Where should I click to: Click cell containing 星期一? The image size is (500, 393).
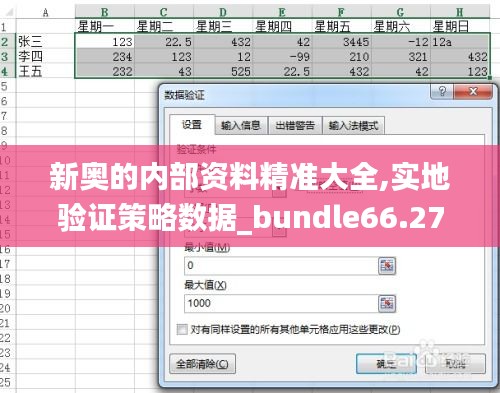[104, 26]
